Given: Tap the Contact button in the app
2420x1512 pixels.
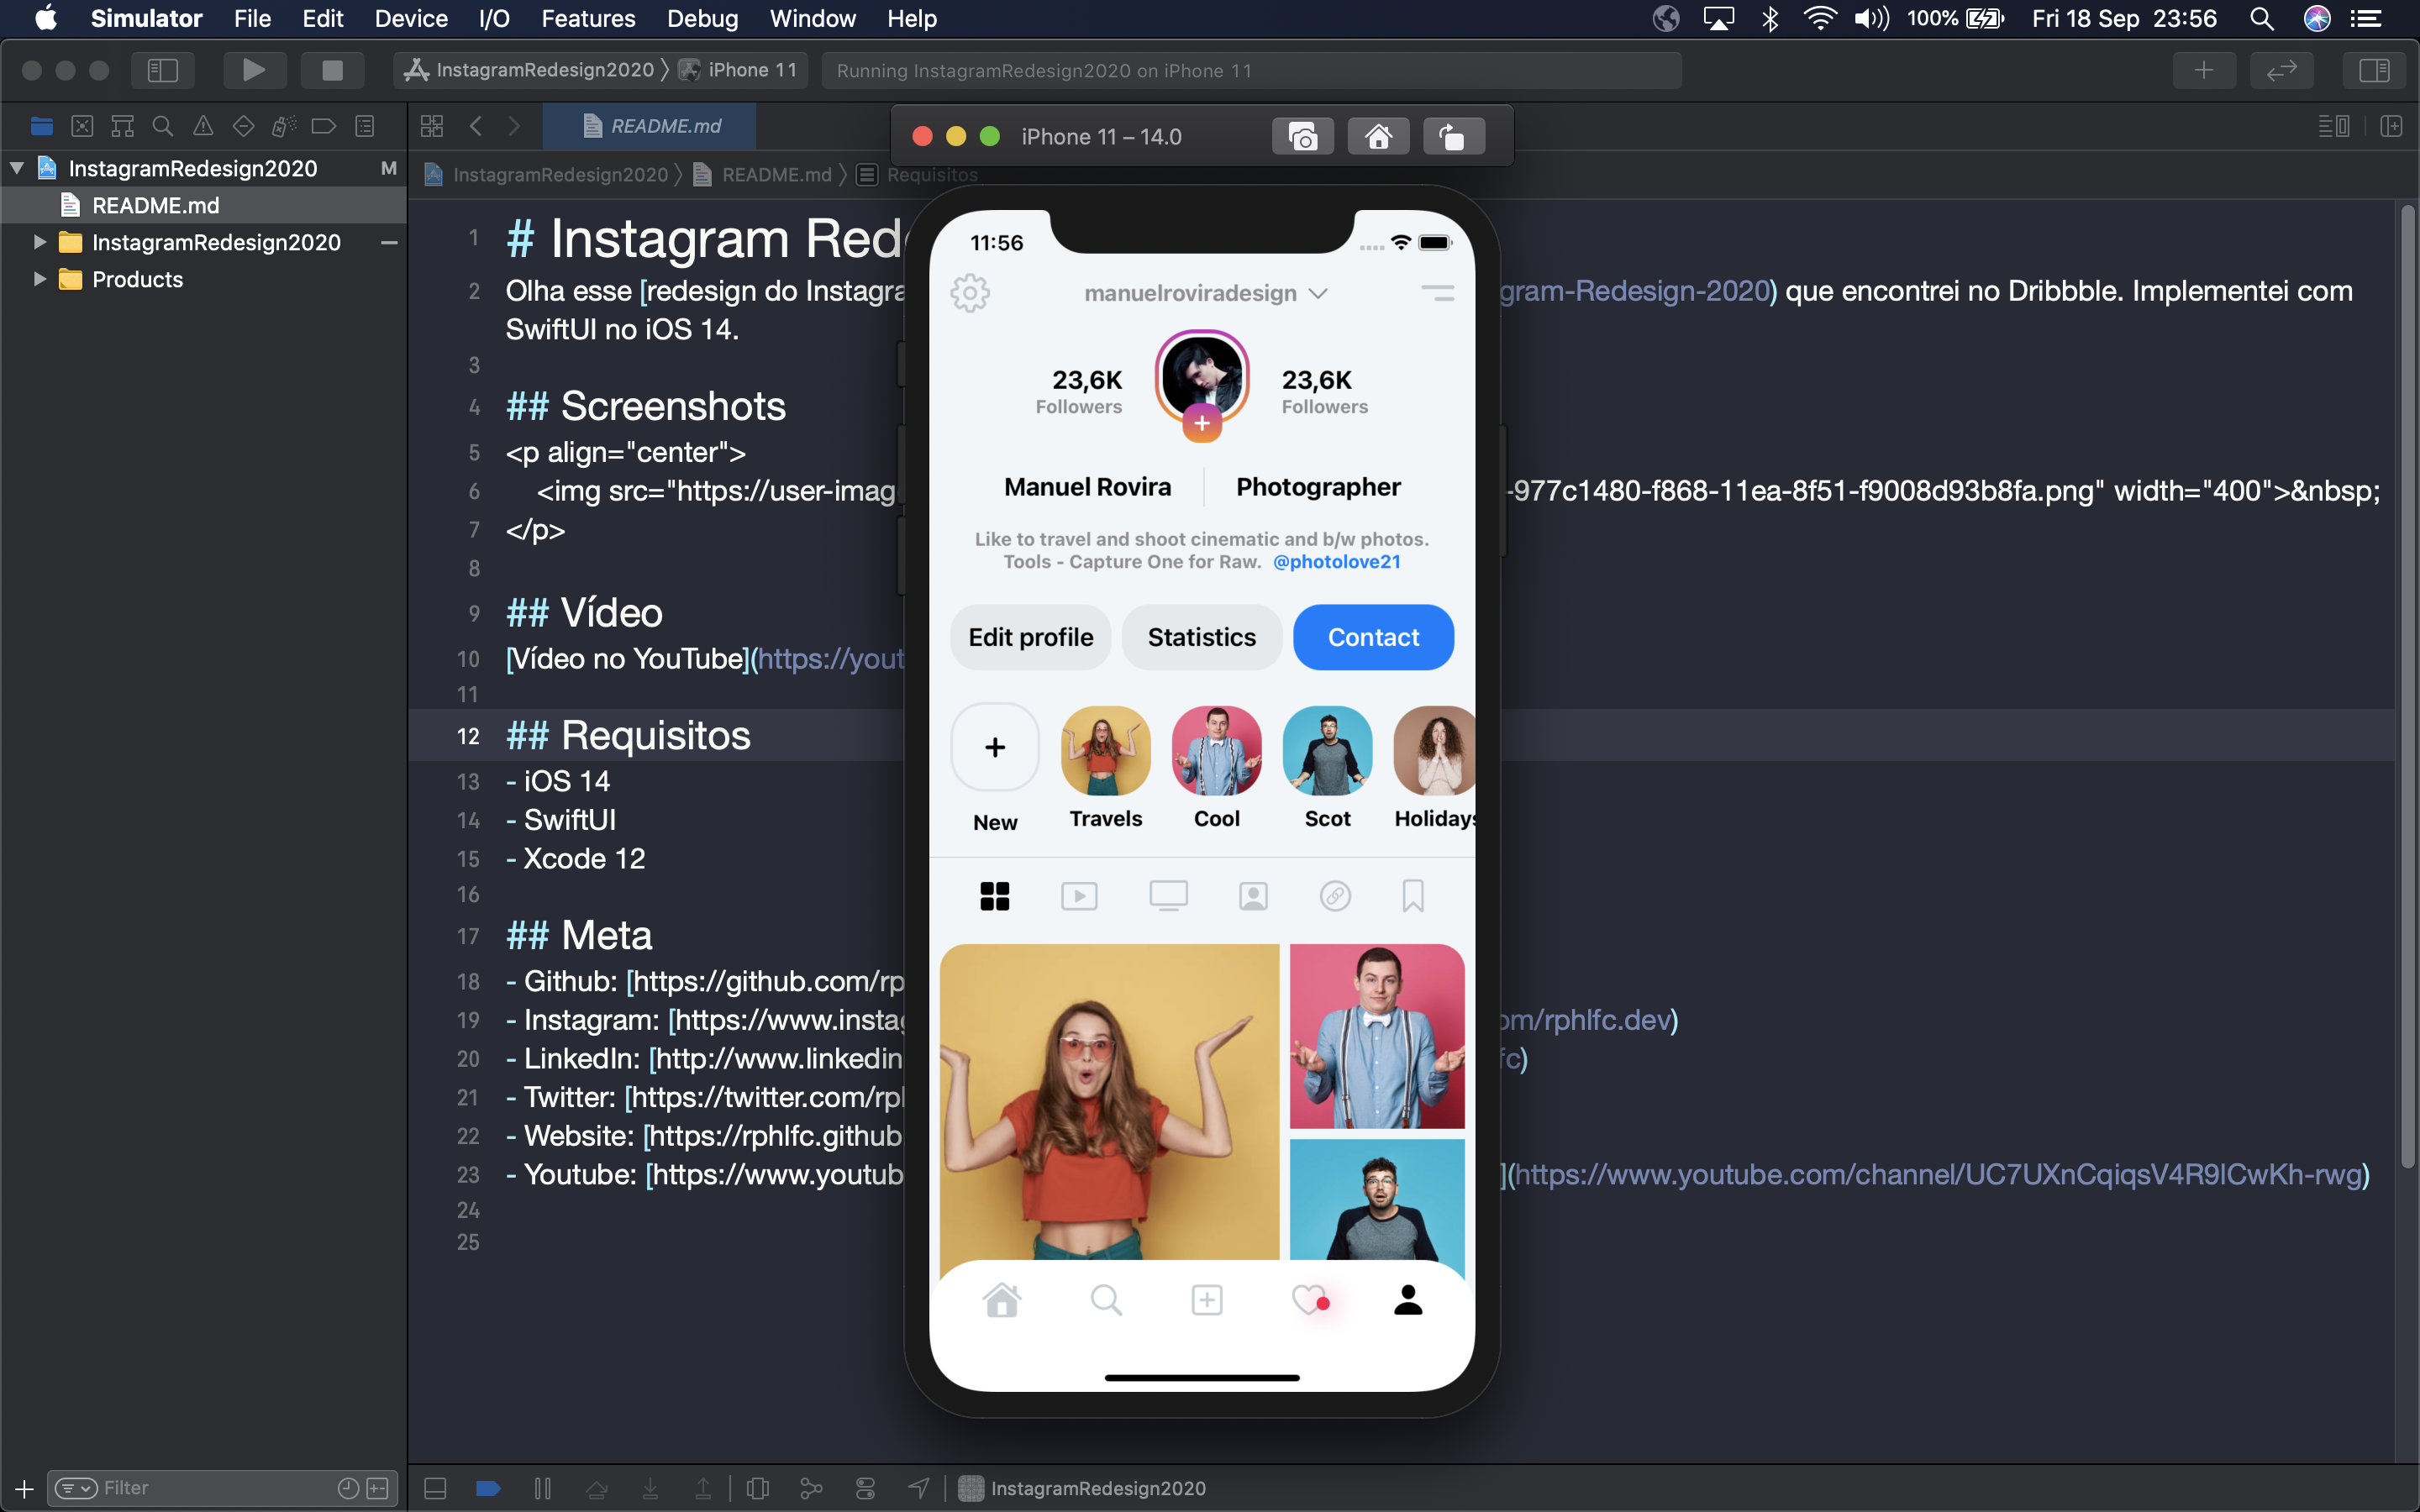Looking at the screenshot, I should point(1372,637).
